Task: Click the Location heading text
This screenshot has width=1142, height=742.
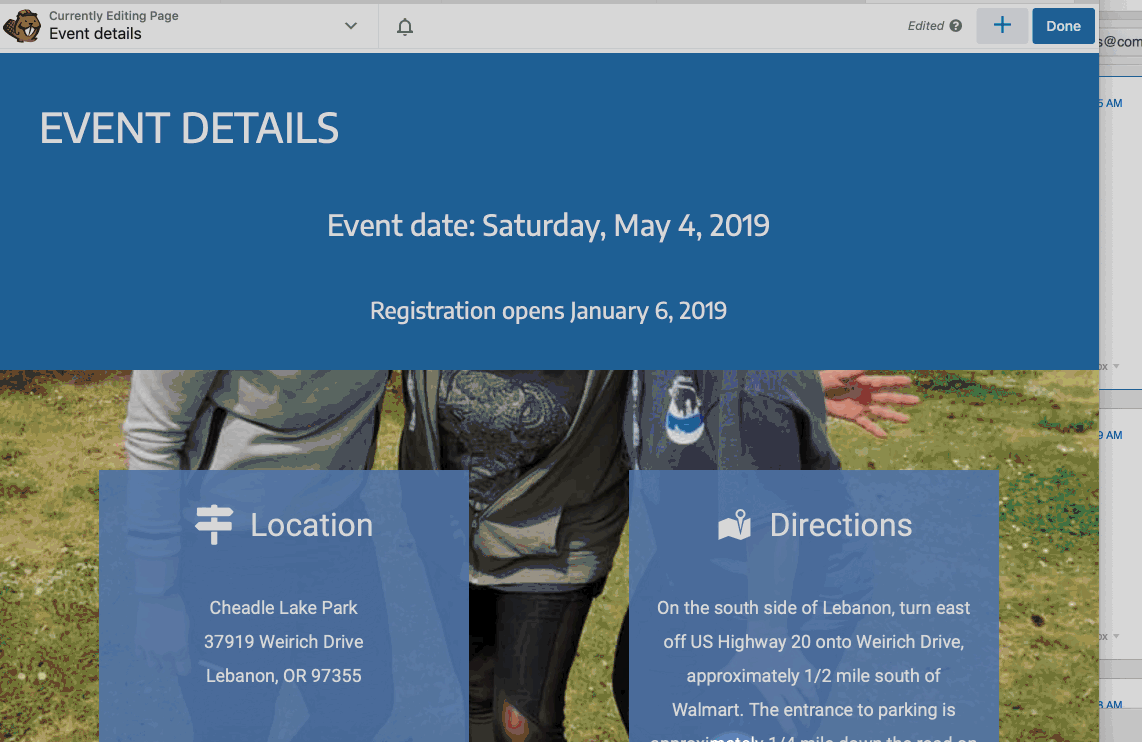Action: coord(311,525)
